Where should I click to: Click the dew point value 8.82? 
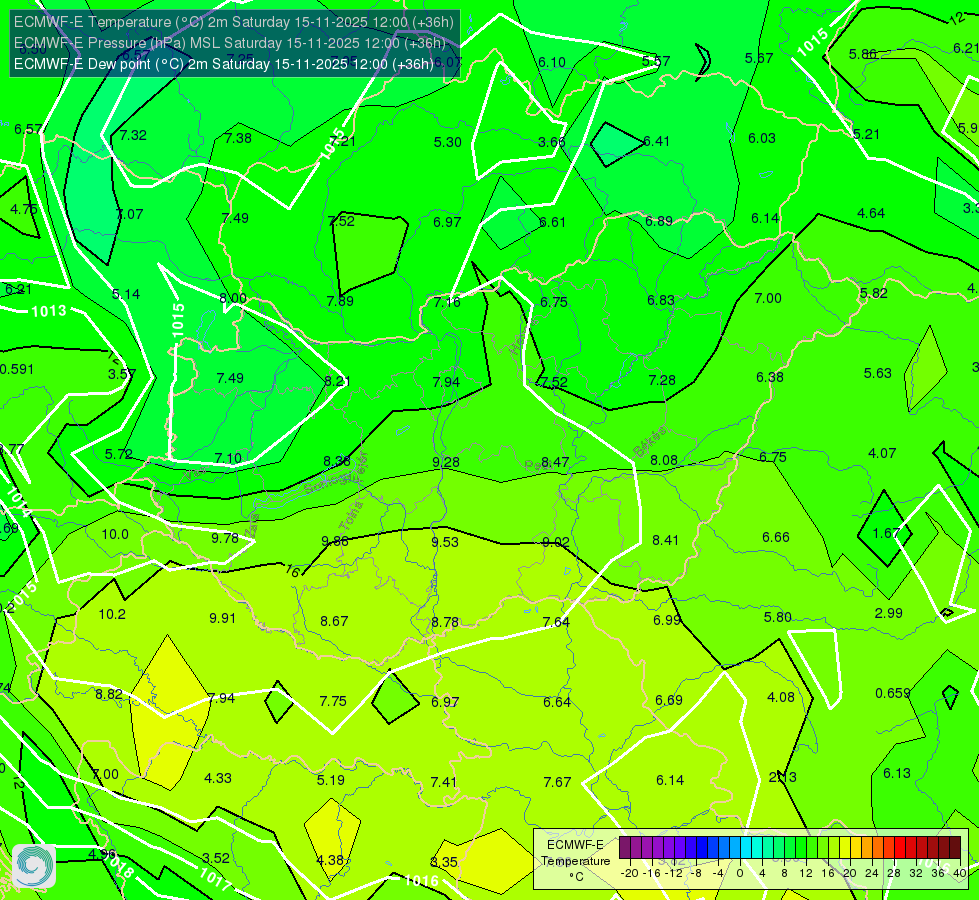coord(109,694)
